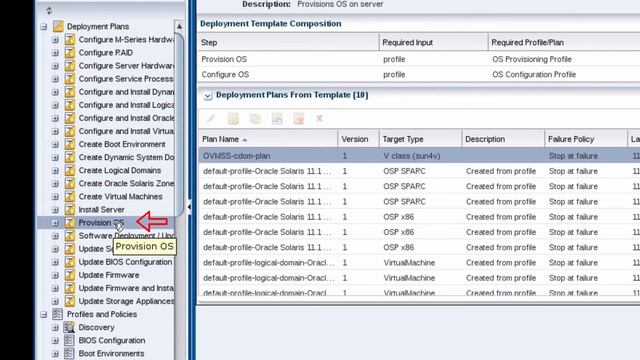Expand the Update Storage Appliances node
640x360 pixels.
pyautogui.click(x=55, y=301)
